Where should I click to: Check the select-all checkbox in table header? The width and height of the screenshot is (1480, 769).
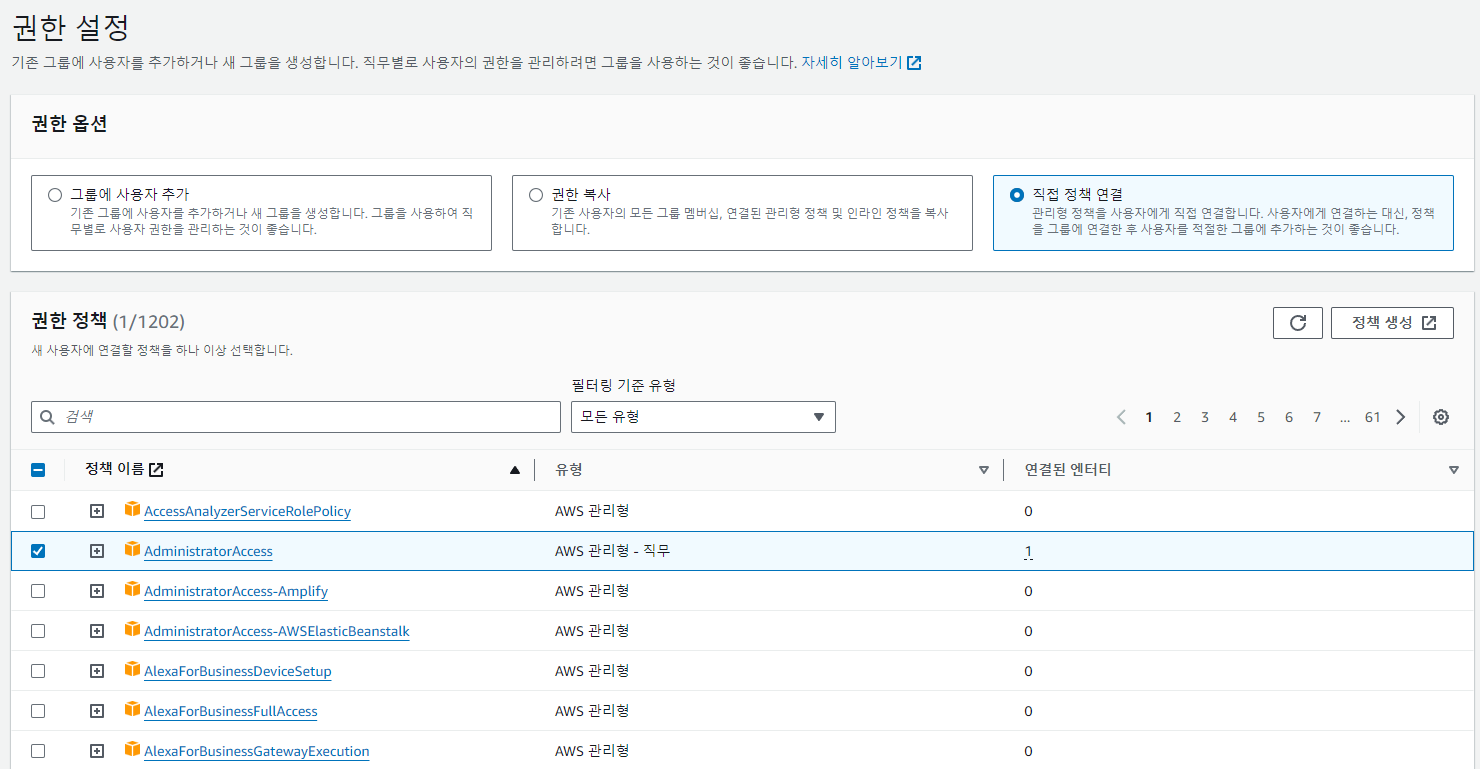38,469
